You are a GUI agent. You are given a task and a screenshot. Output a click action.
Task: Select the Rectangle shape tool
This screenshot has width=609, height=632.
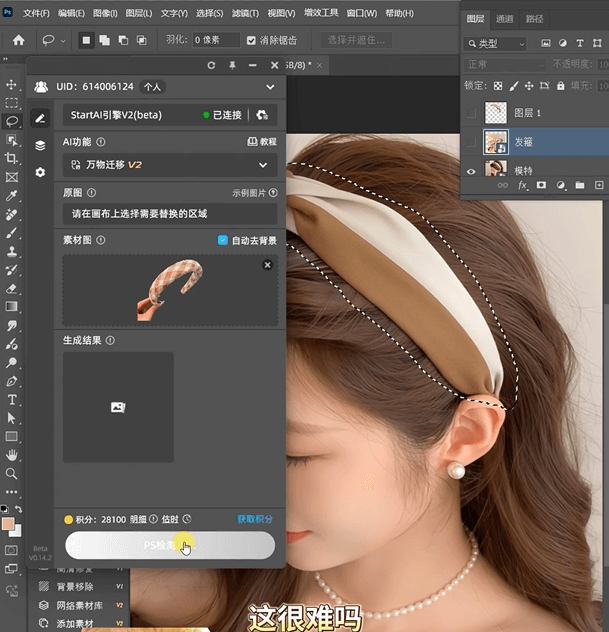pyautogui.click(x=11, y=437)
